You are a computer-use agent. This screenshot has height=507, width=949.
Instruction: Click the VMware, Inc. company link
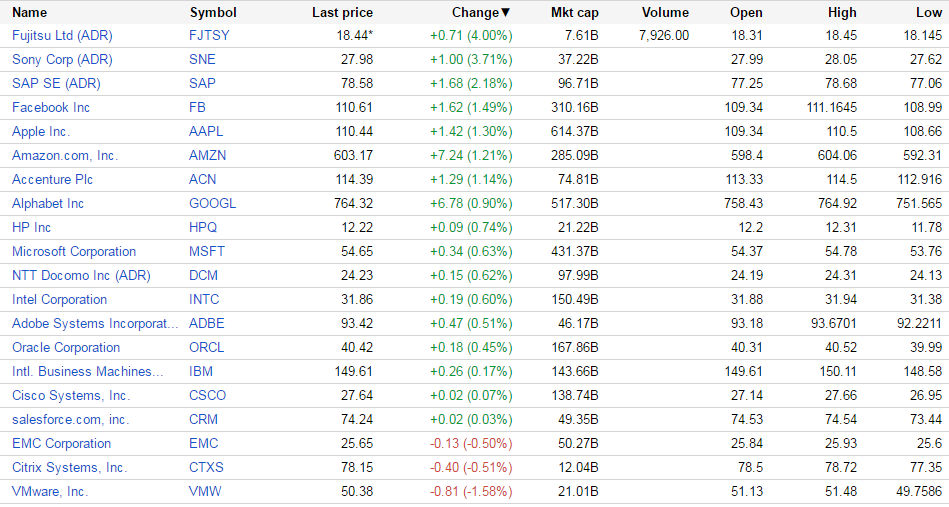coord(50,491)
